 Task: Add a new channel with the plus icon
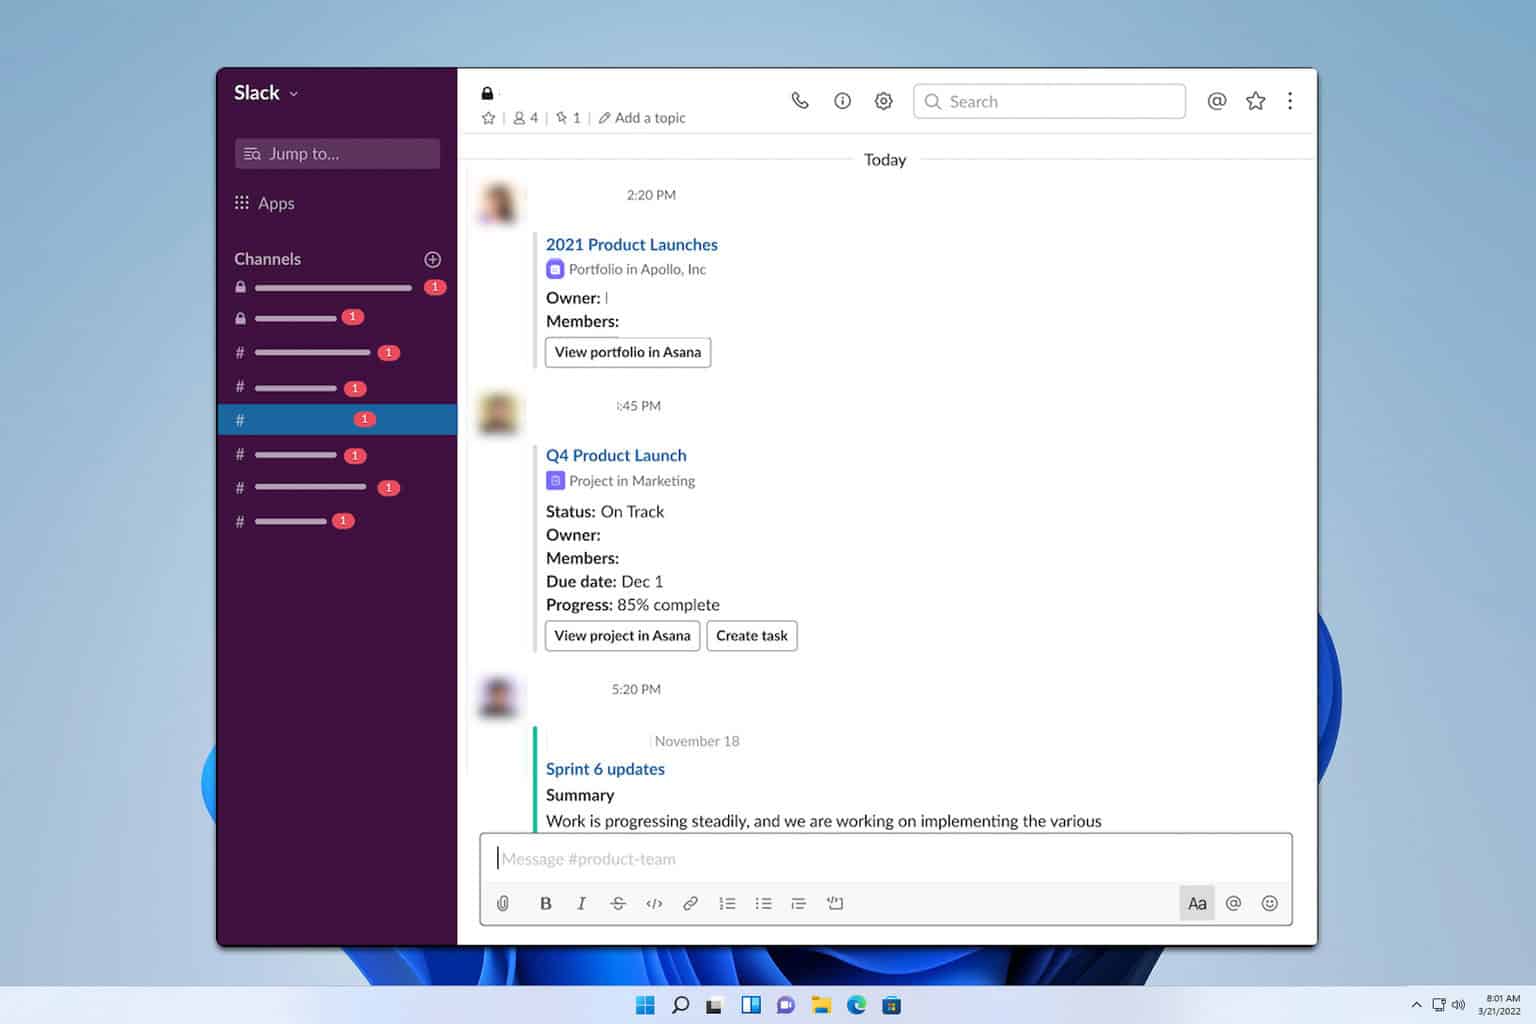(432, 259)
